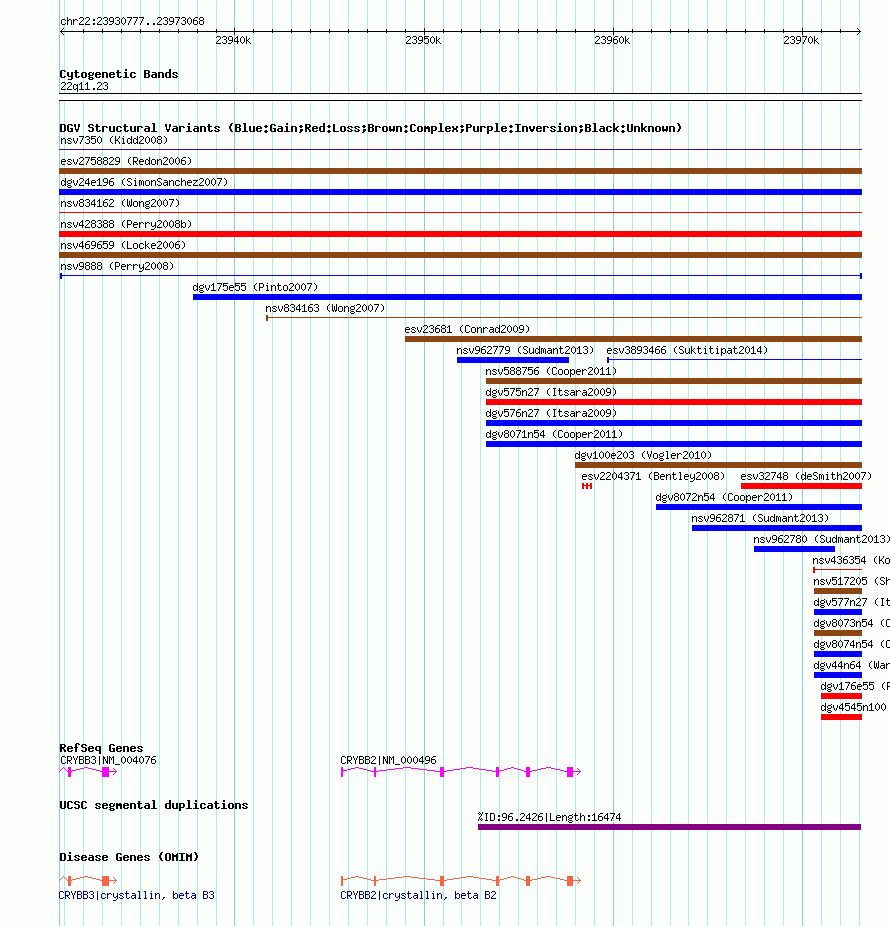Open variant nsv588756 (Cooper2011) label
Viewport: 890px width, 926px height.
[551, 371]
